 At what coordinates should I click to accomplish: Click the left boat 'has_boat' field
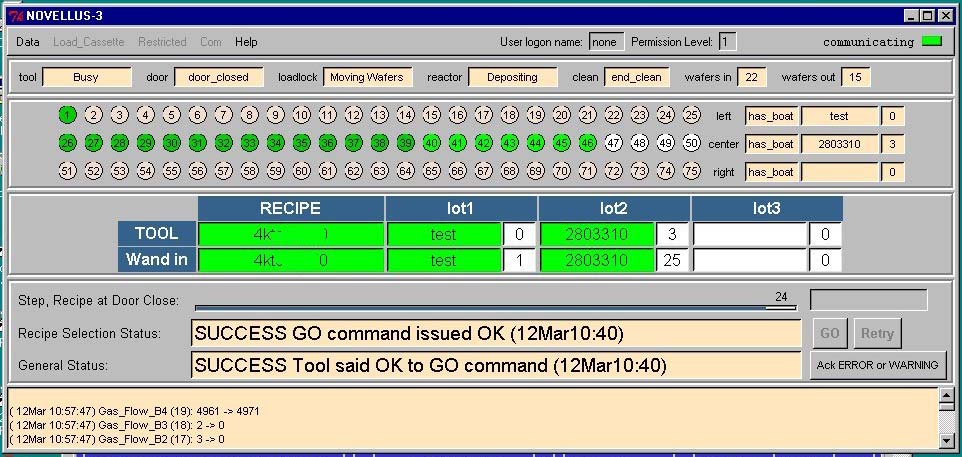(x=771, y=116)
